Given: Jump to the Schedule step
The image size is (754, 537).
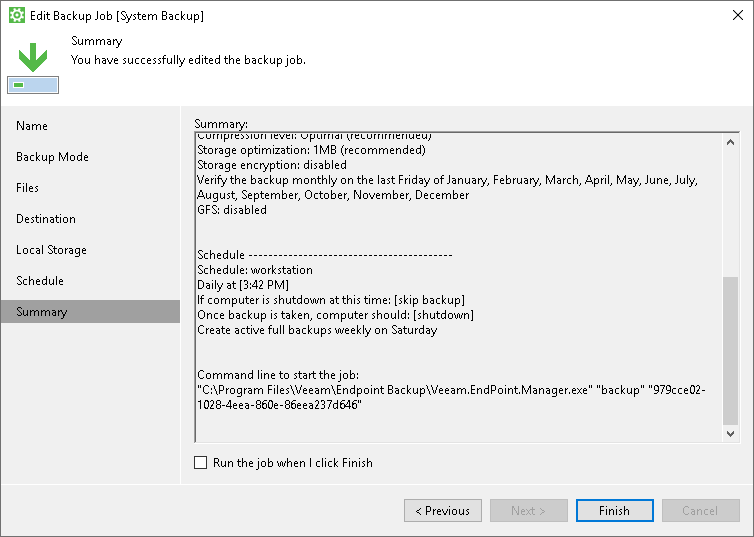Looking at the screenshot, I should pyautogui.click(x=40, y=281).
